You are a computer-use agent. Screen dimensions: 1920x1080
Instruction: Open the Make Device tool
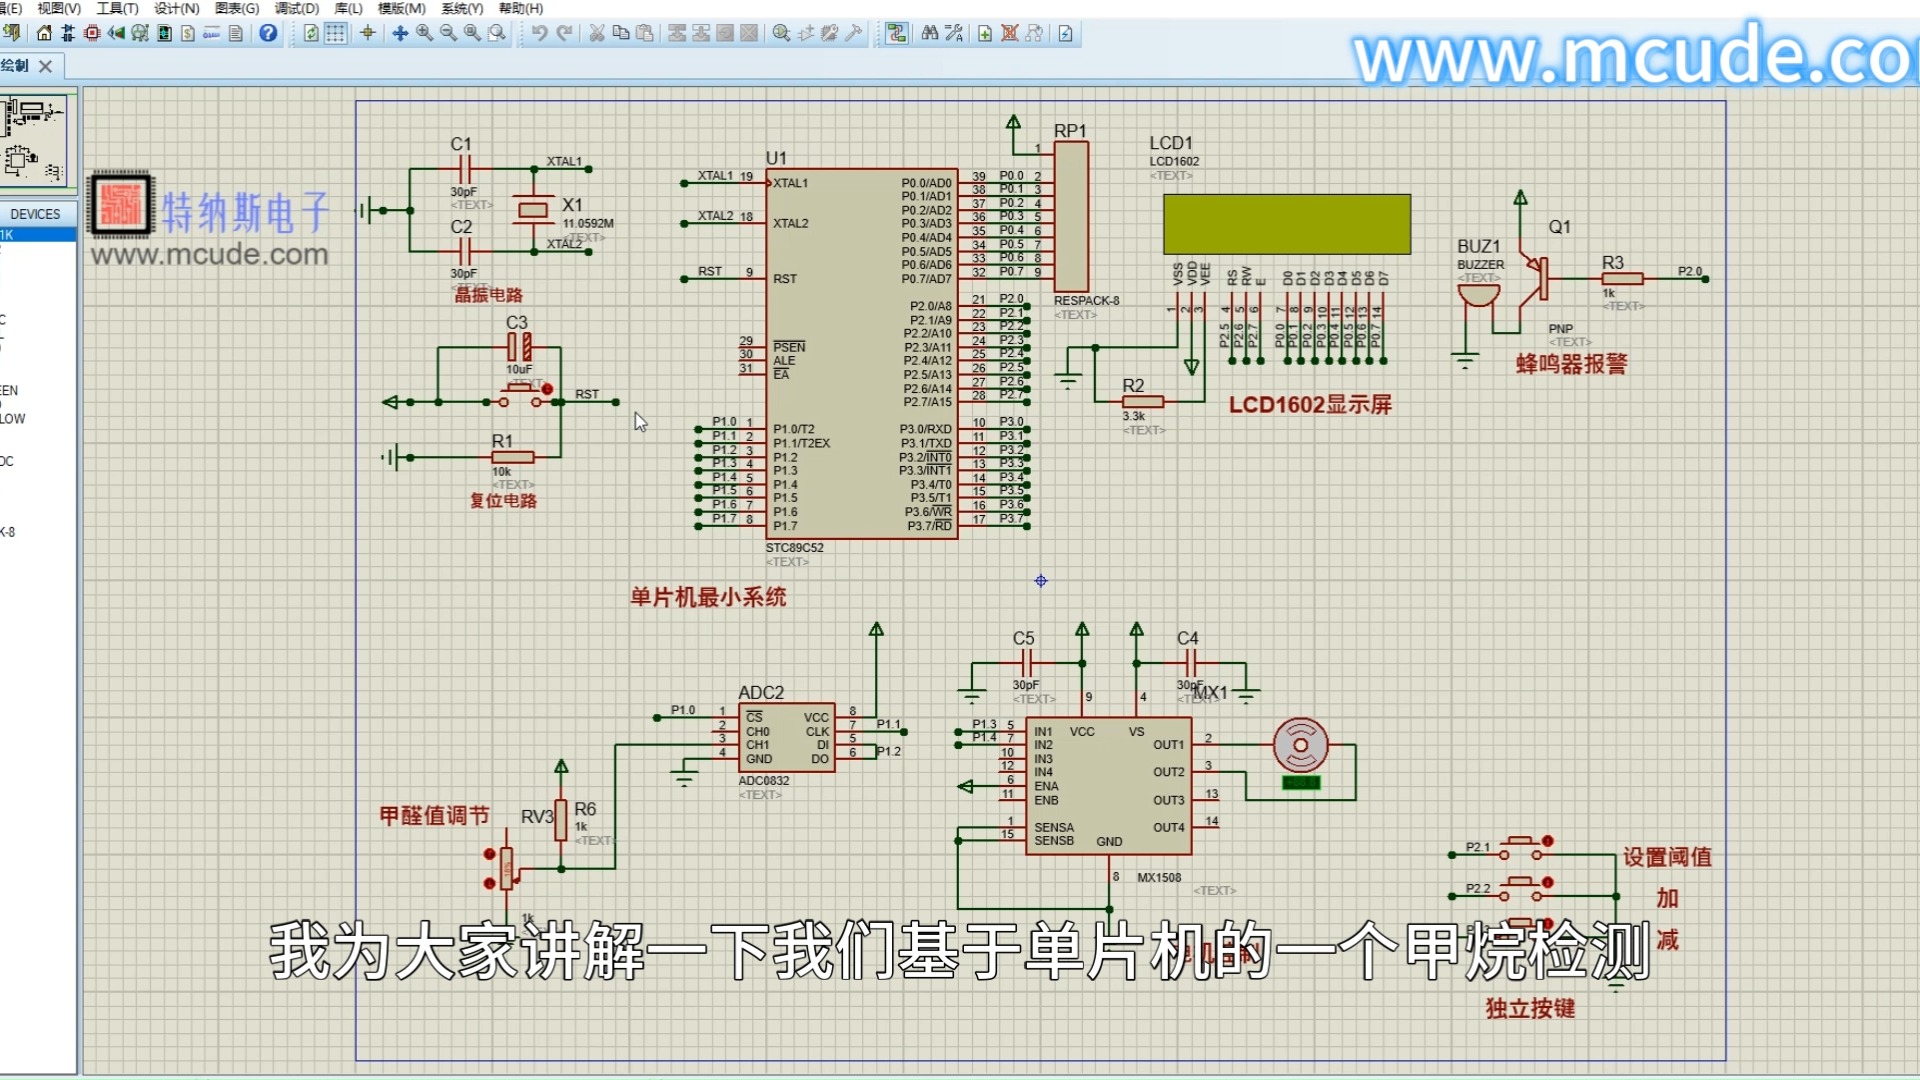coord(806,33)
